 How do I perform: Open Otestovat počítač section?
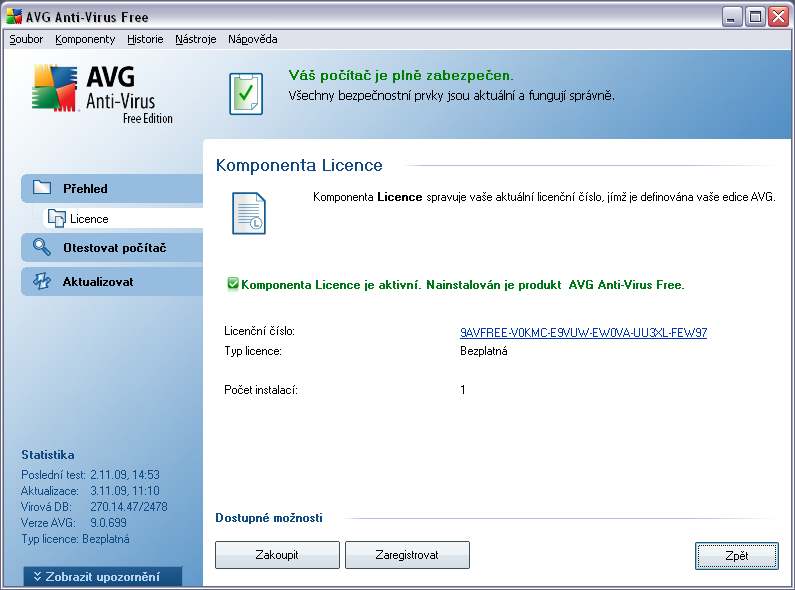coord(112,248)
